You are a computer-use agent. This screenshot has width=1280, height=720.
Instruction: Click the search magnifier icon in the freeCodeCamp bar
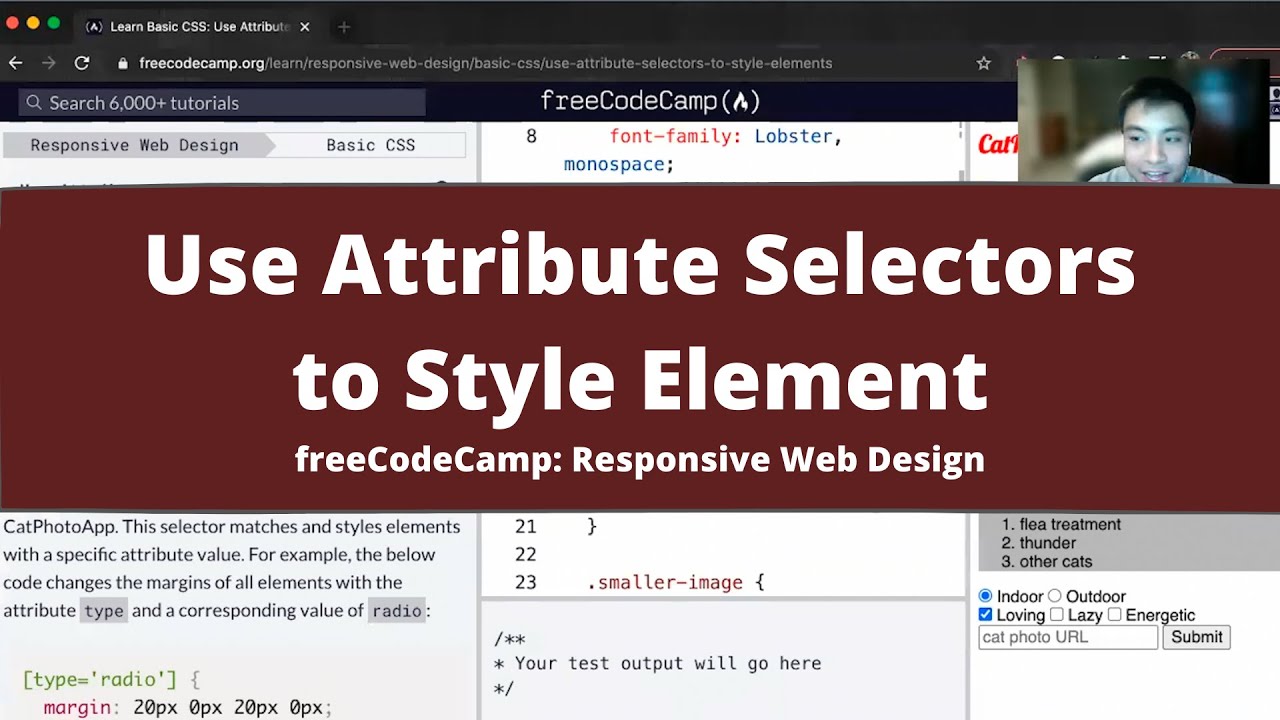click(x=34, y=103)
